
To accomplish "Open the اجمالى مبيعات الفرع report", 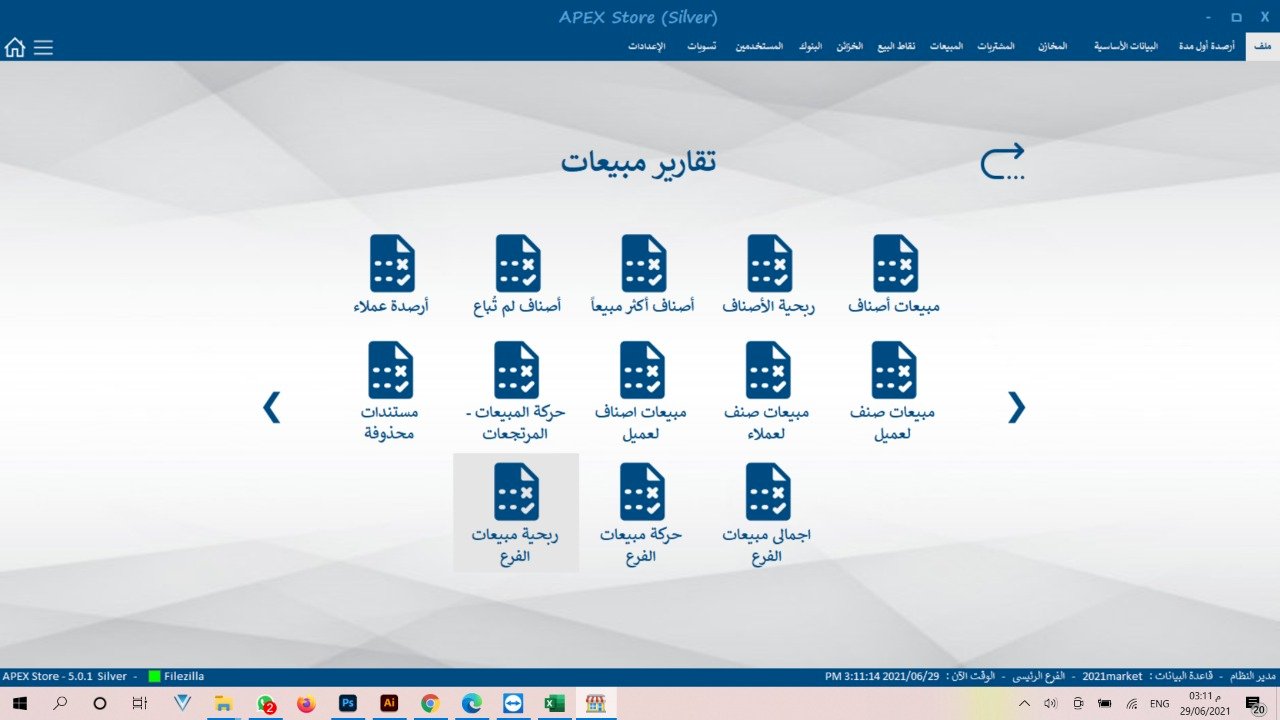I will pyautogui.click(x=767, y=512).
